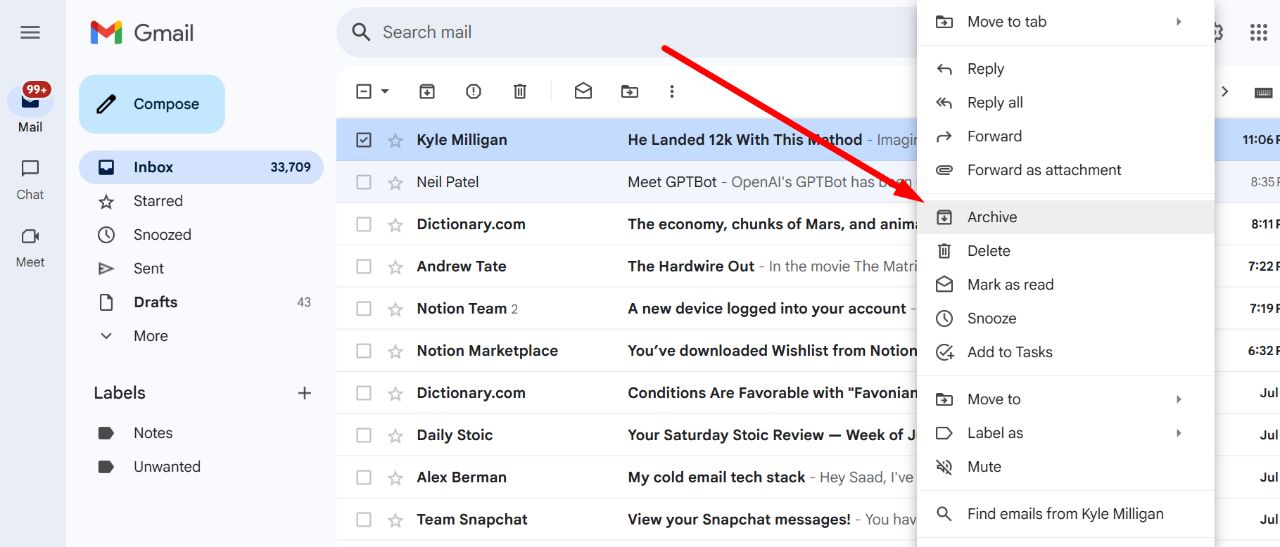Open email 'The economy, chunks of Mars'

(772, 224)
